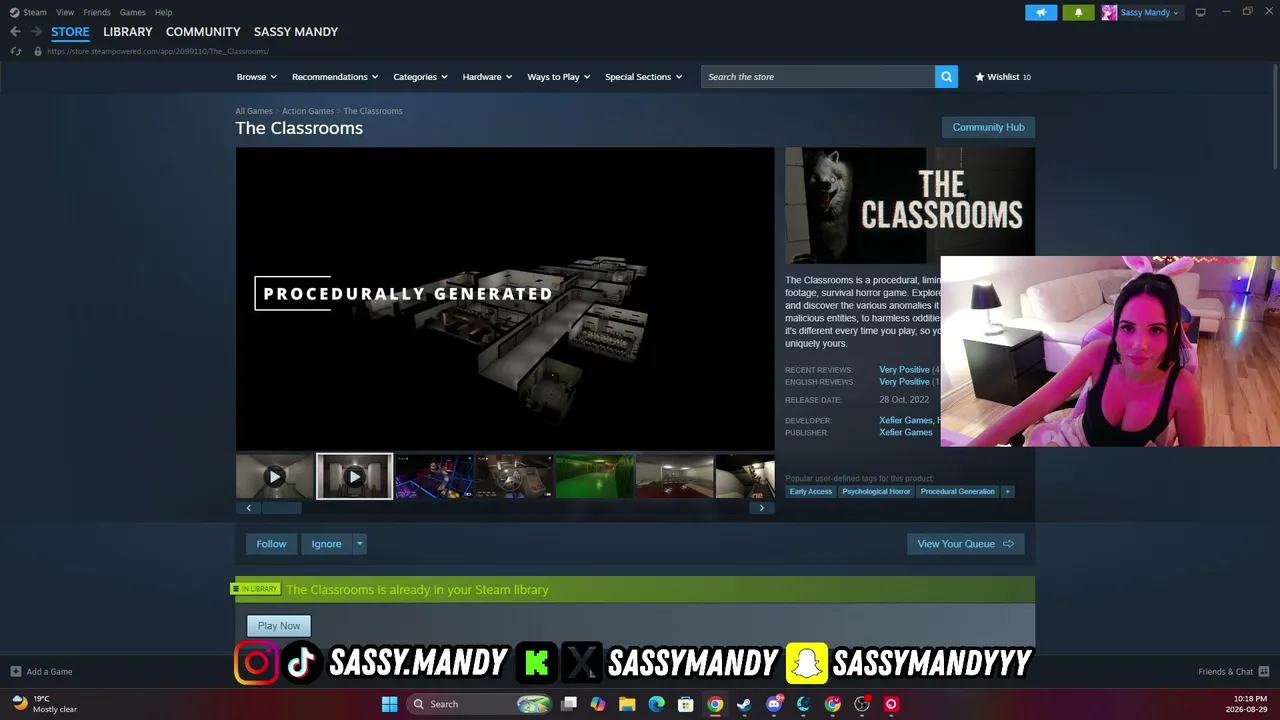The image size is (1280, 720).
Task: Follow The Classrooms
Action: click(271, 544)
